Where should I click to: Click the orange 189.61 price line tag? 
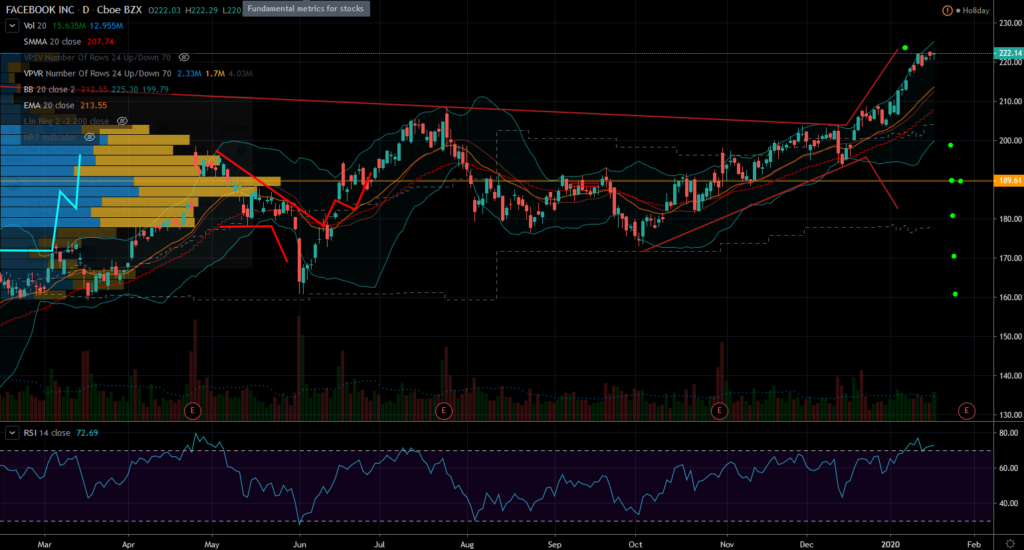(x=1008, y=180)
